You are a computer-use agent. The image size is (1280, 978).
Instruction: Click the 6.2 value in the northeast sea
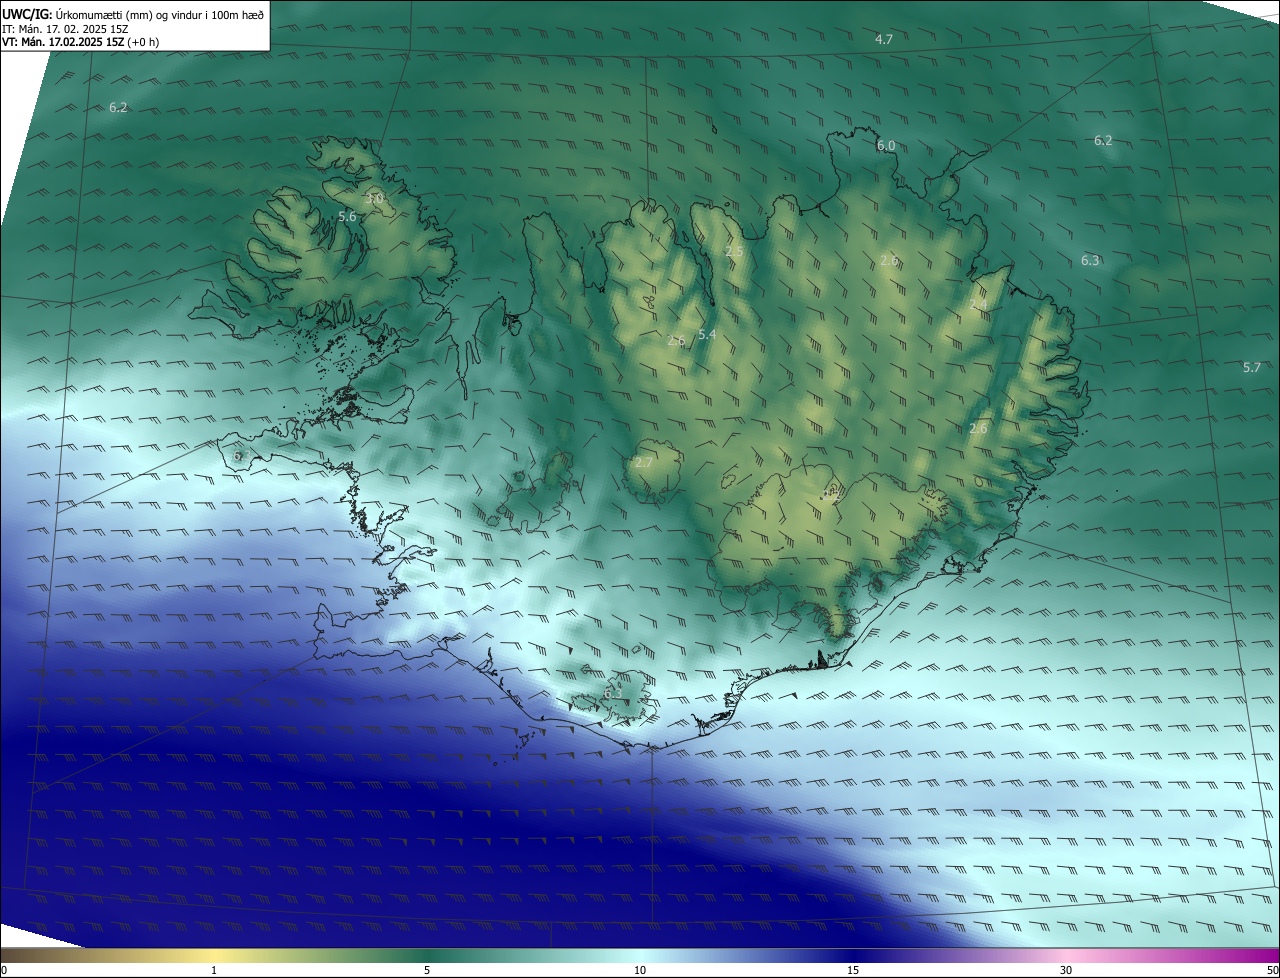point(1103,141)
